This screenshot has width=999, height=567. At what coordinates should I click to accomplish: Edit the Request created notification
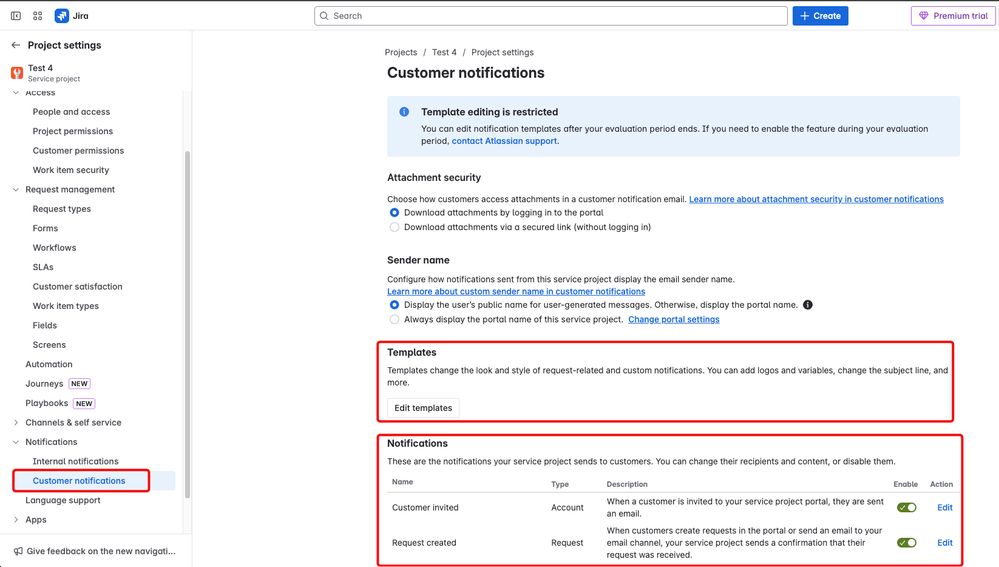(944, 543)
